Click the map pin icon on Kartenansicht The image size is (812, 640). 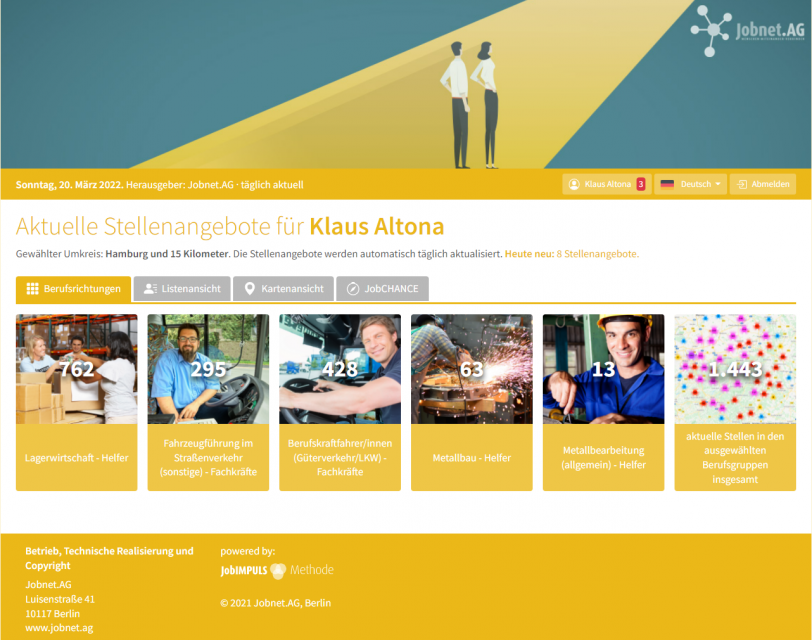coord(250,289)
